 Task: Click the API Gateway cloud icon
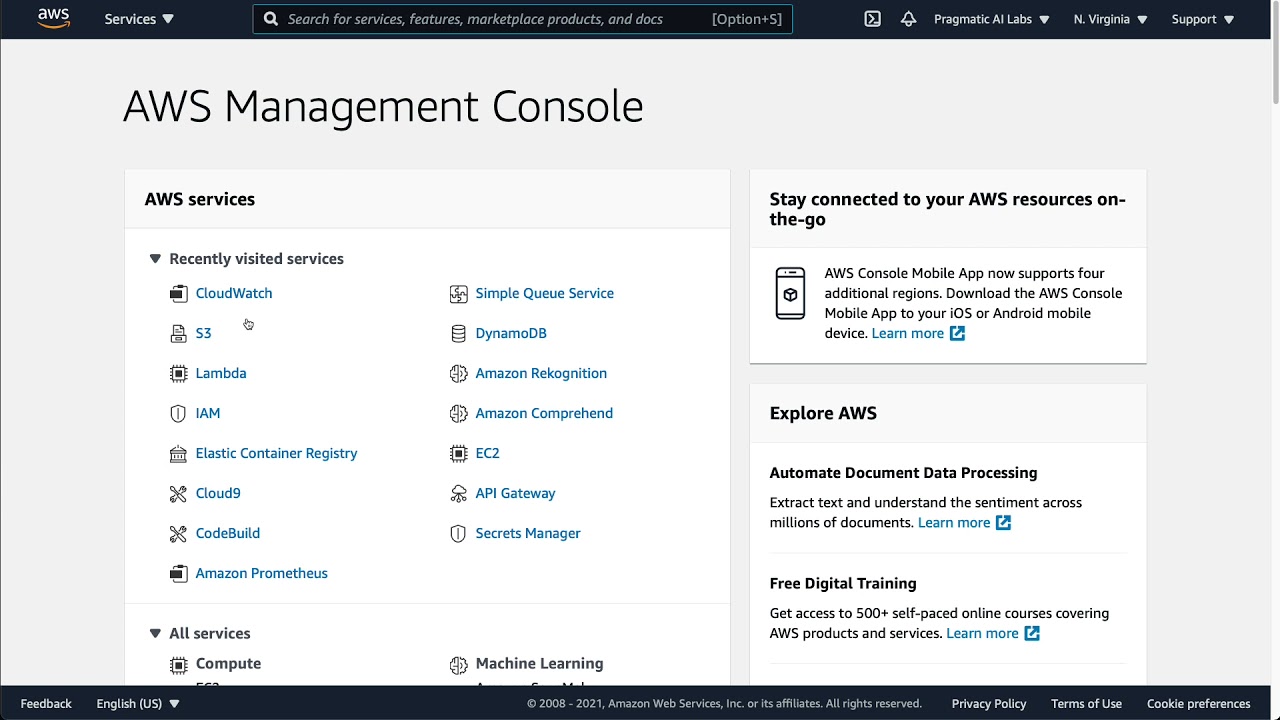(458, 493)
